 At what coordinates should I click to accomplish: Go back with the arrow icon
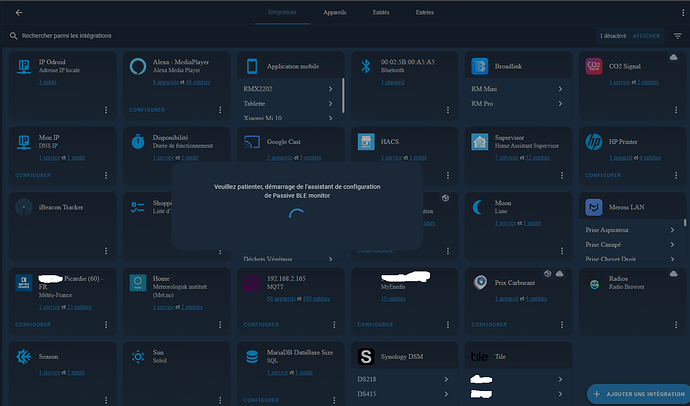click(18, 13)
